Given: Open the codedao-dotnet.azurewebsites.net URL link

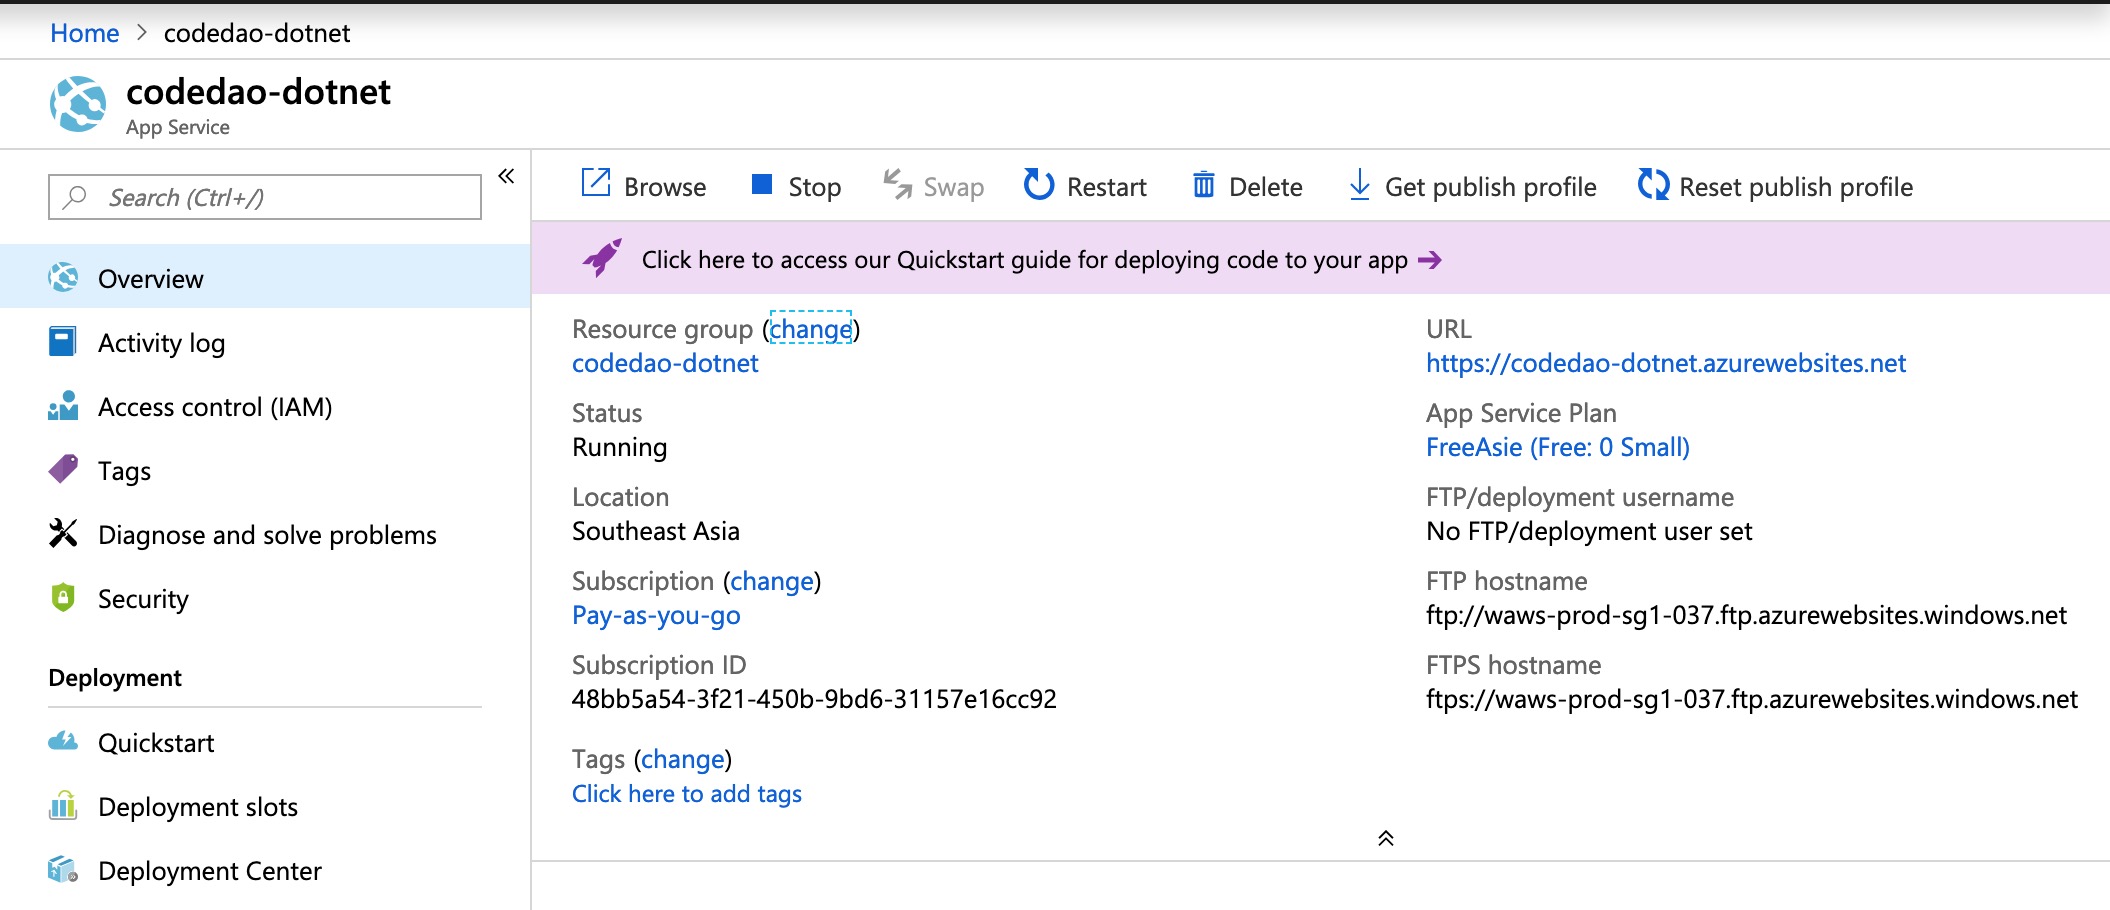Looking at the screenshot, I should 1665,363.
